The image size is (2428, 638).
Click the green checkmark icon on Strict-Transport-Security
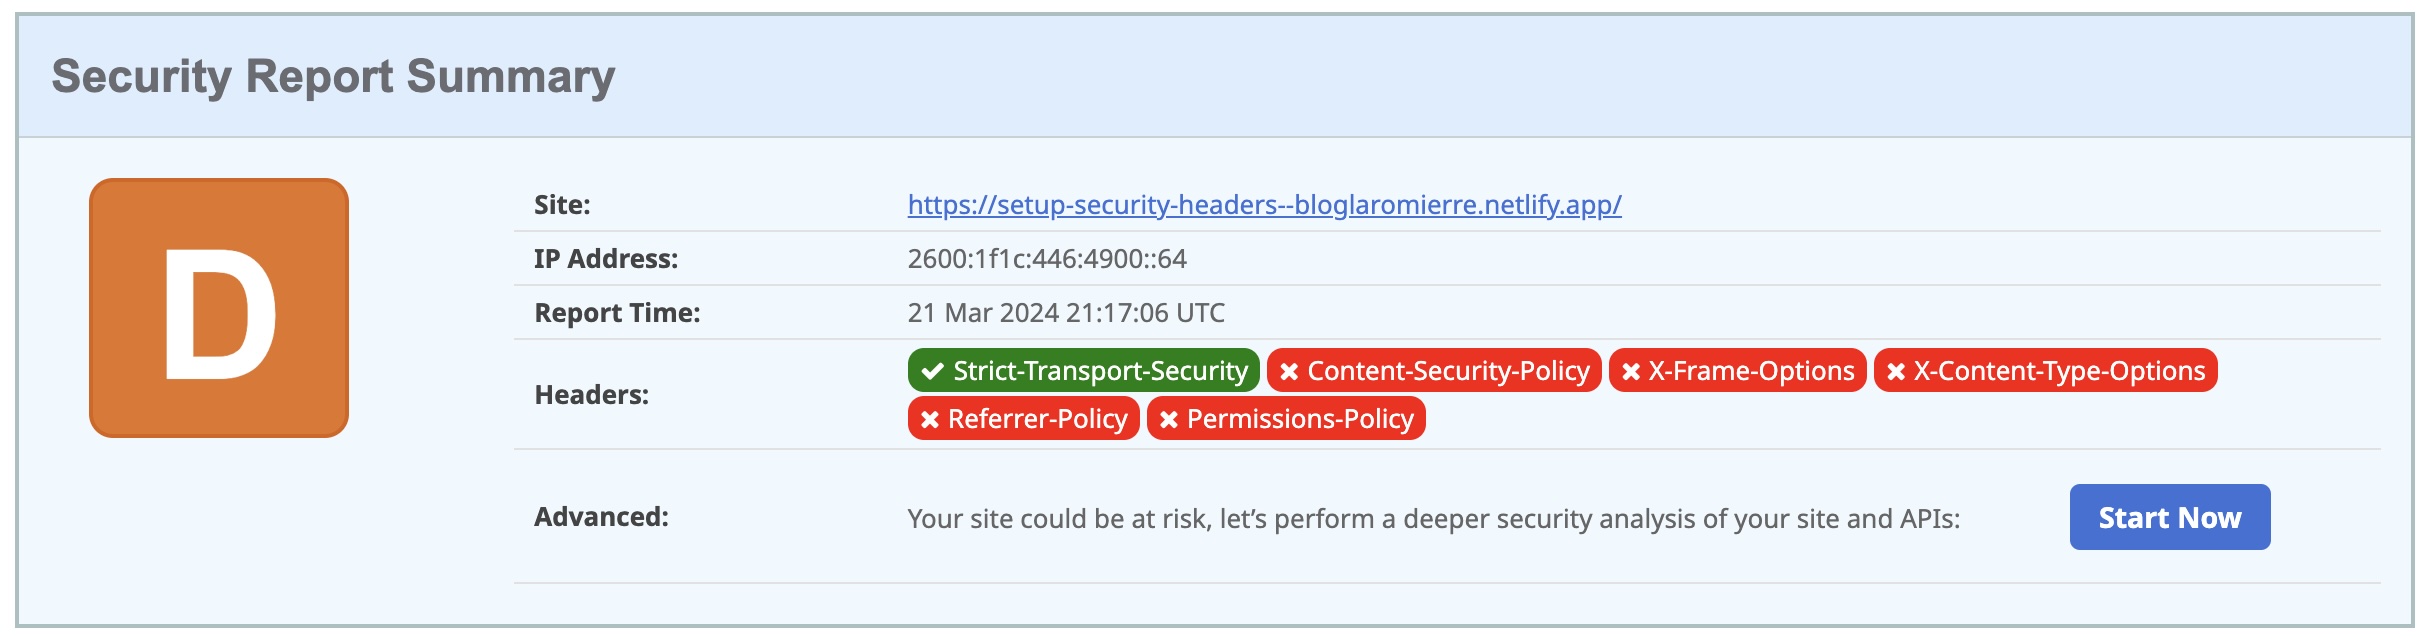pos(933,371)
